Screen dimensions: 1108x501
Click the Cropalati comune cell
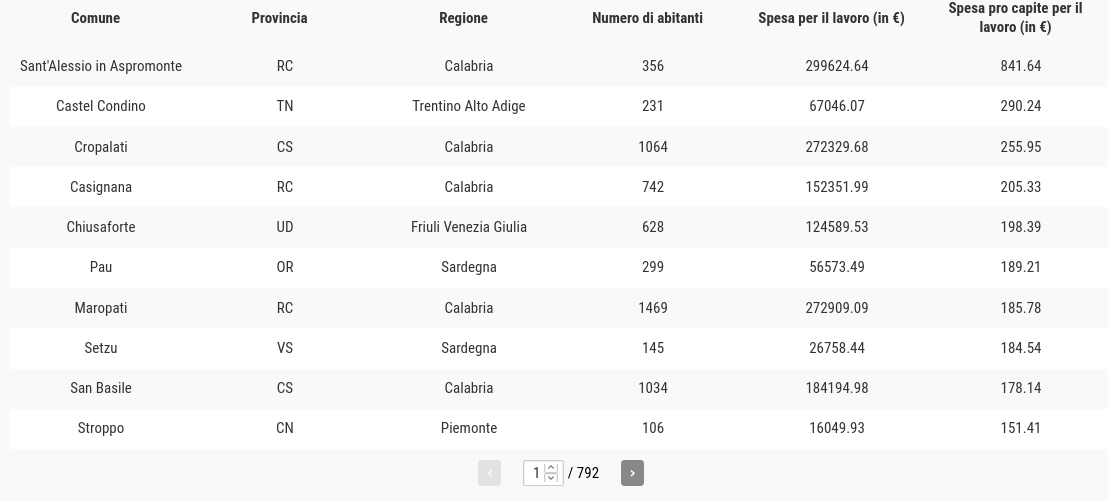coord(100,147)
